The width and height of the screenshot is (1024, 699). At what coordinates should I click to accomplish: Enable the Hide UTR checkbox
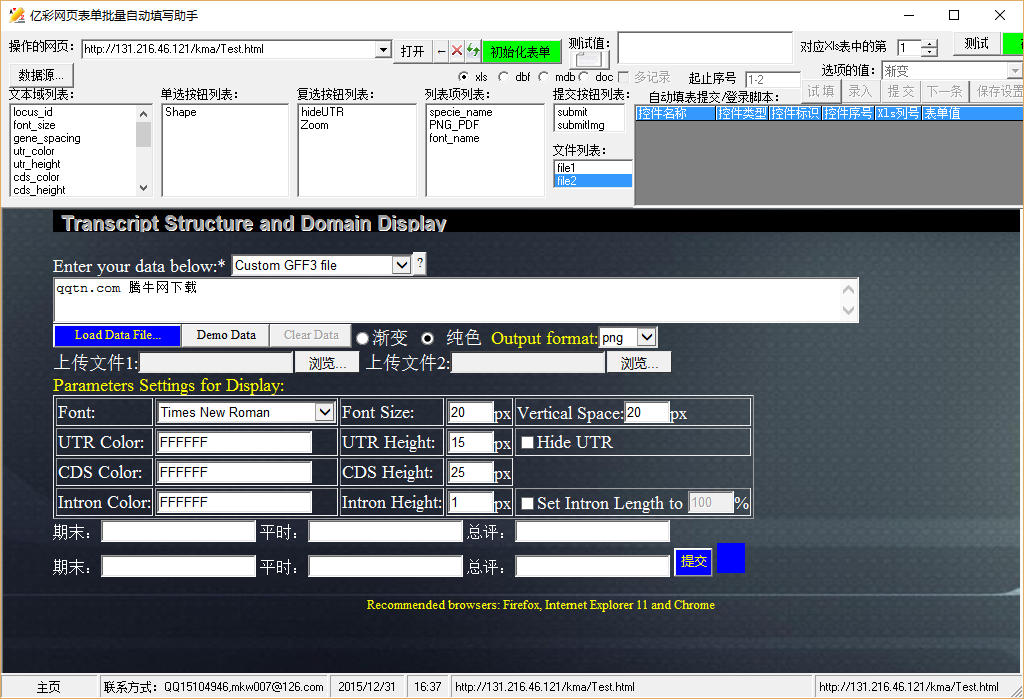526,442
